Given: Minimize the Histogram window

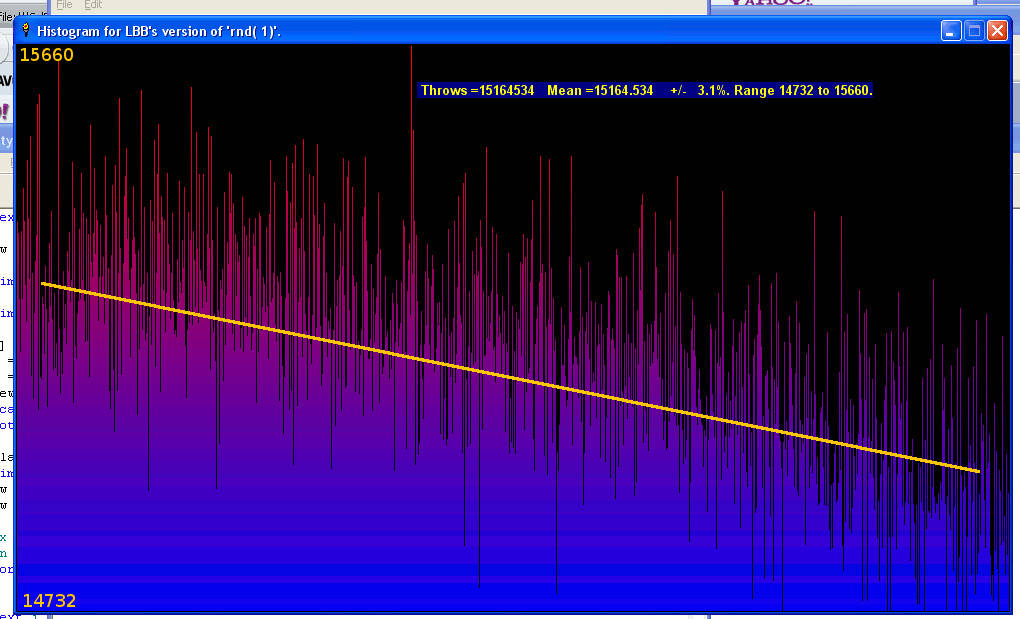Looking at the screenshot, I should coord(951,31).
